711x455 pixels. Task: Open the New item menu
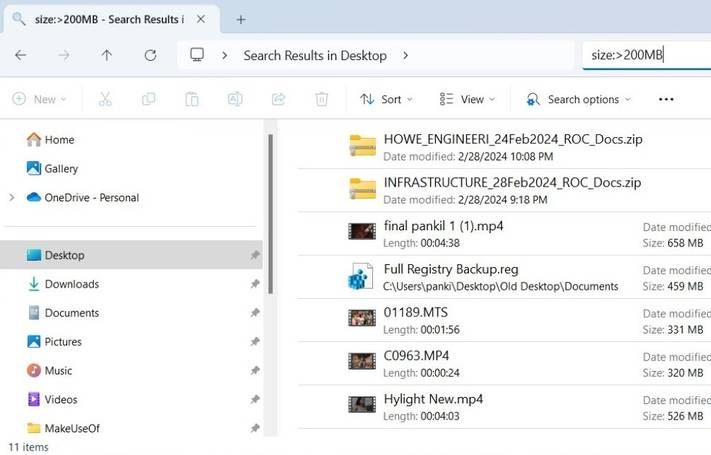[x=39, y=99]
